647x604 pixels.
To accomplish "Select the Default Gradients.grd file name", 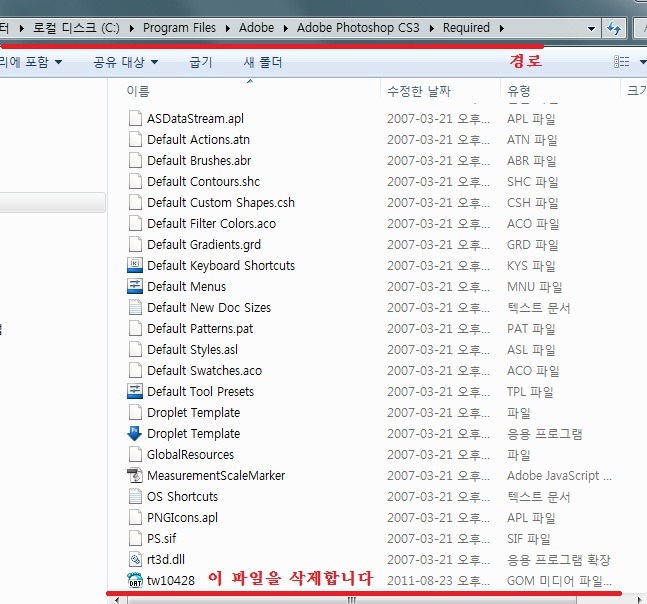I will tap(204, 245).
